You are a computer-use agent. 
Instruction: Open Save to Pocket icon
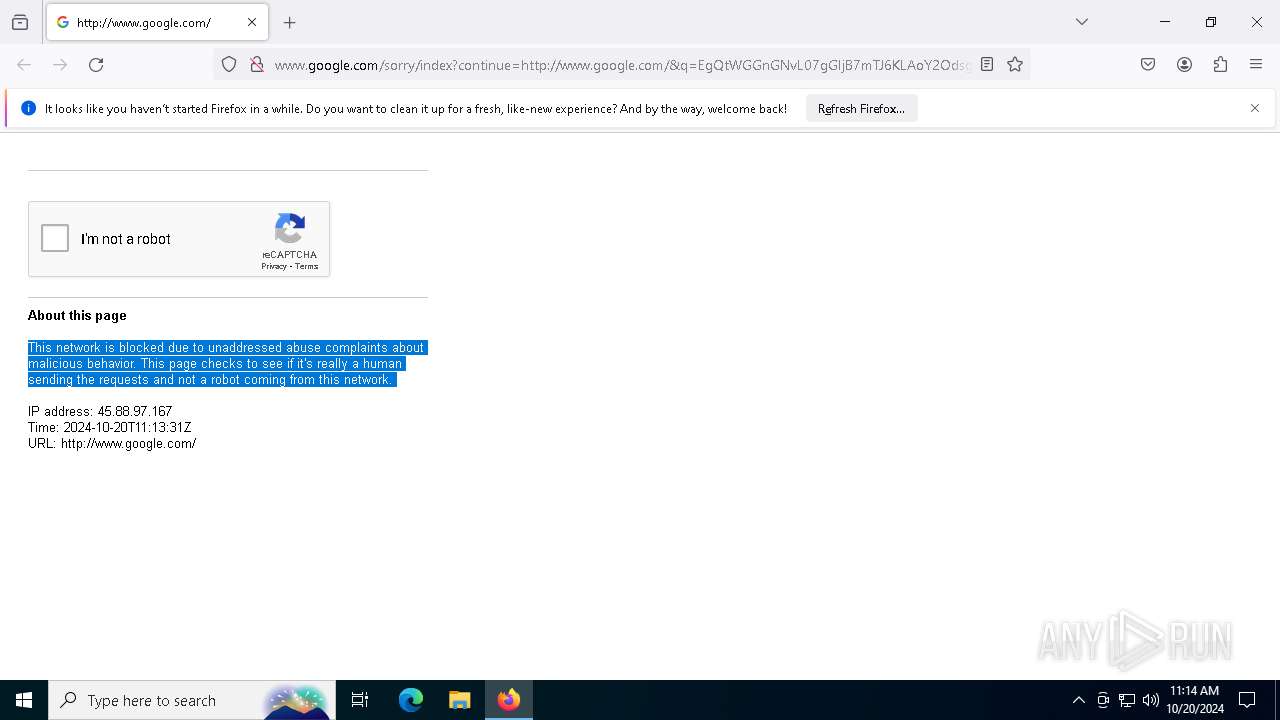tap(1148, 65)
